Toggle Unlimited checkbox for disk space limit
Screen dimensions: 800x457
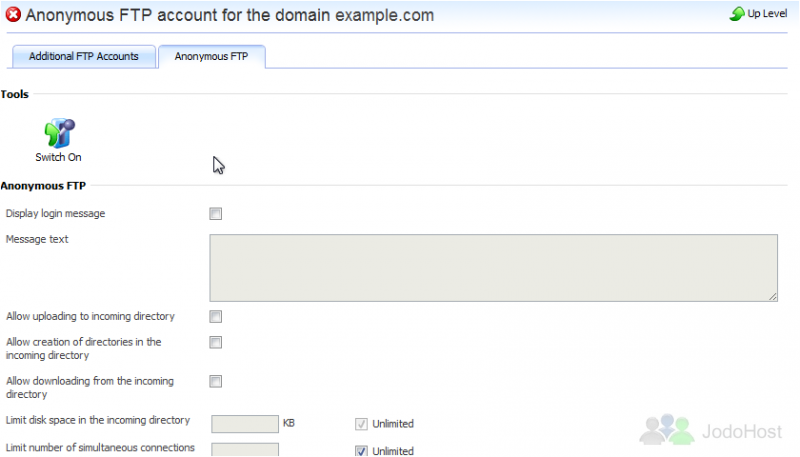tap(361, 424)
